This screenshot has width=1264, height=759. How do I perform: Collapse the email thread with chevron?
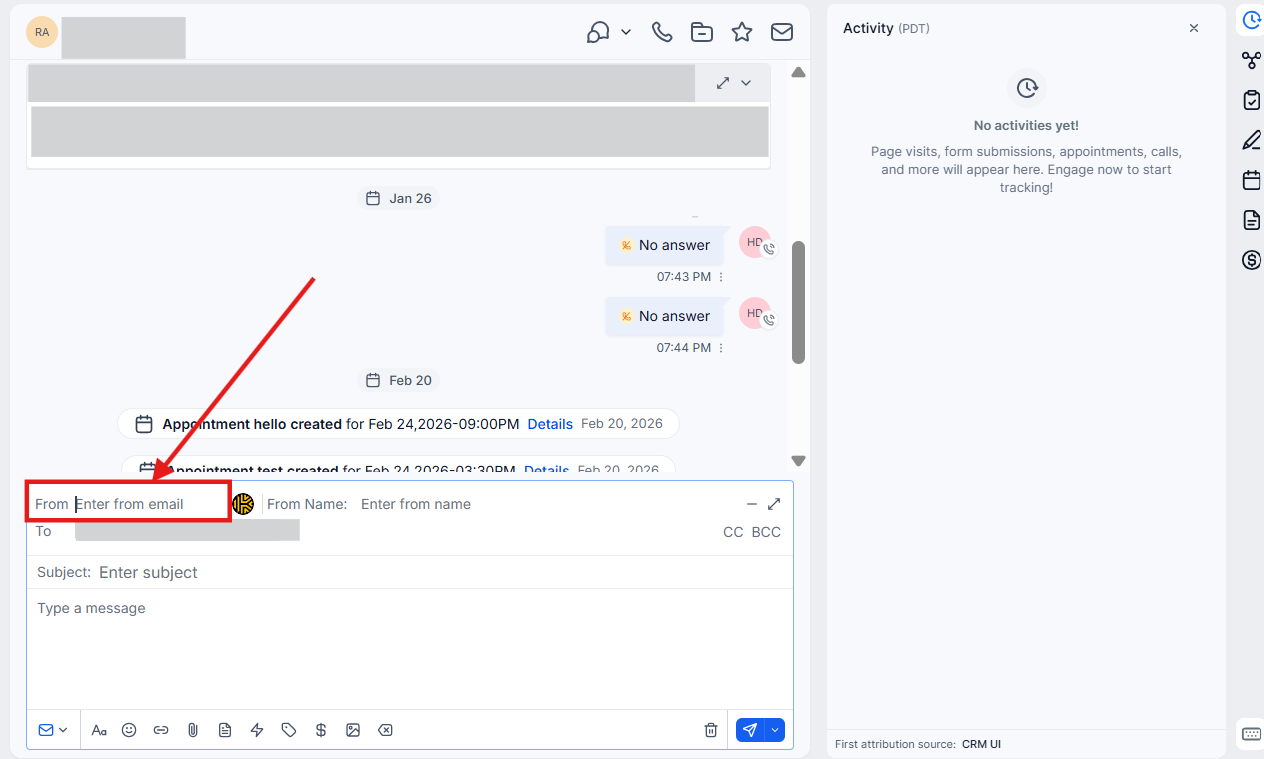(x=746, y=83)
